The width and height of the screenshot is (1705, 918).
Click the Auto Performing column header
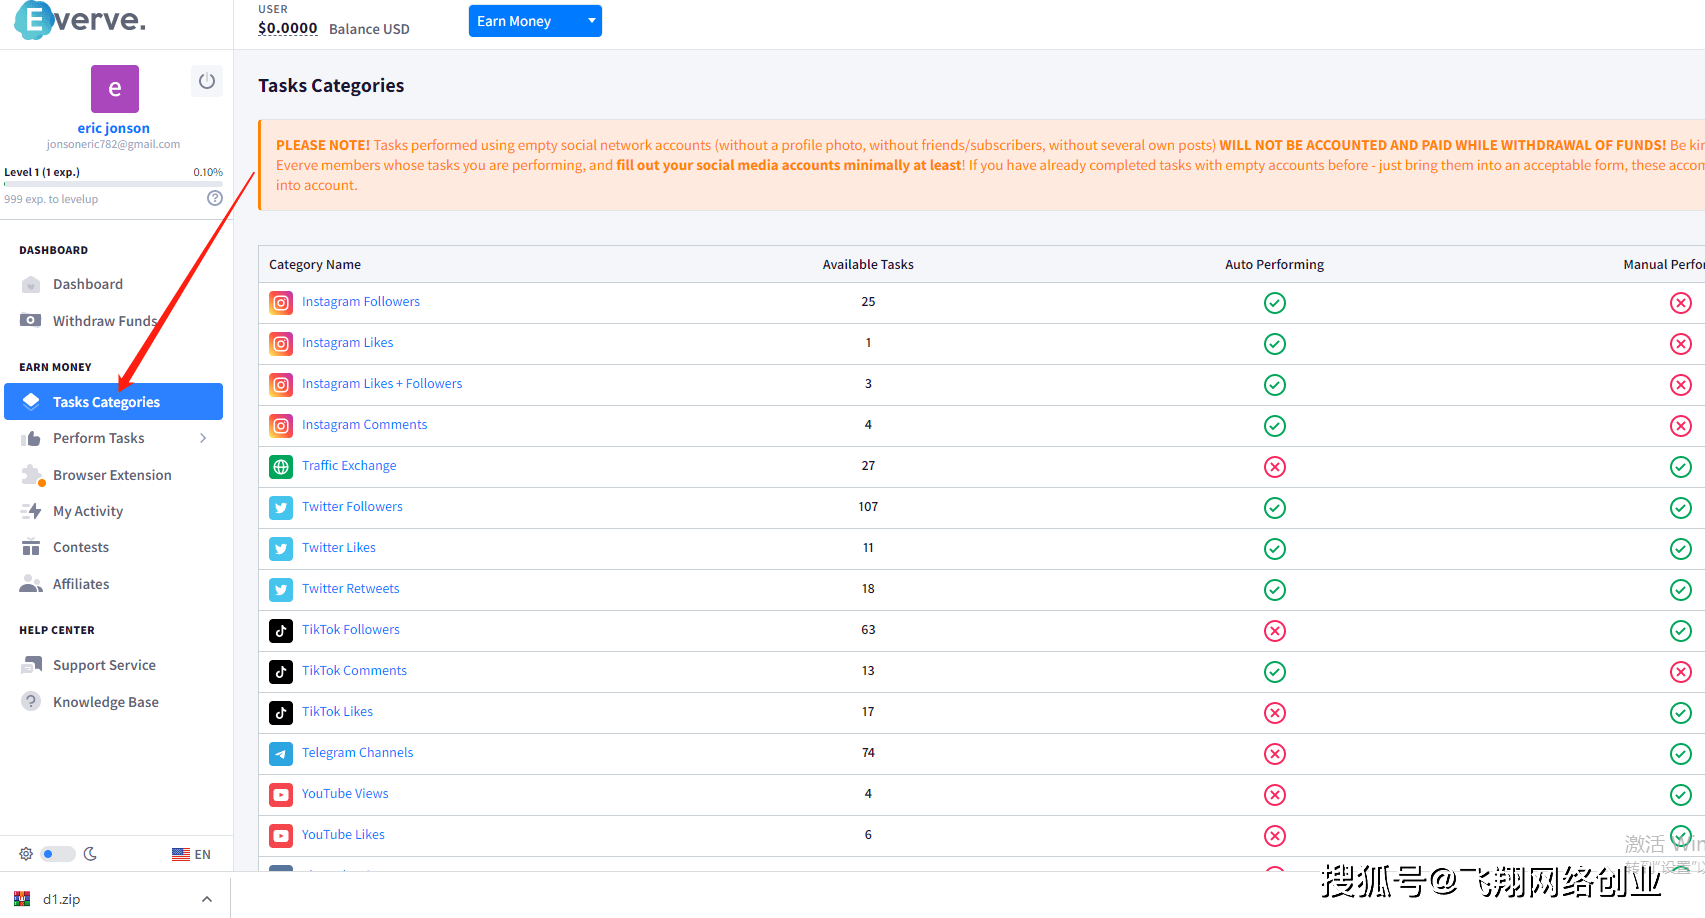point(1274,264)
